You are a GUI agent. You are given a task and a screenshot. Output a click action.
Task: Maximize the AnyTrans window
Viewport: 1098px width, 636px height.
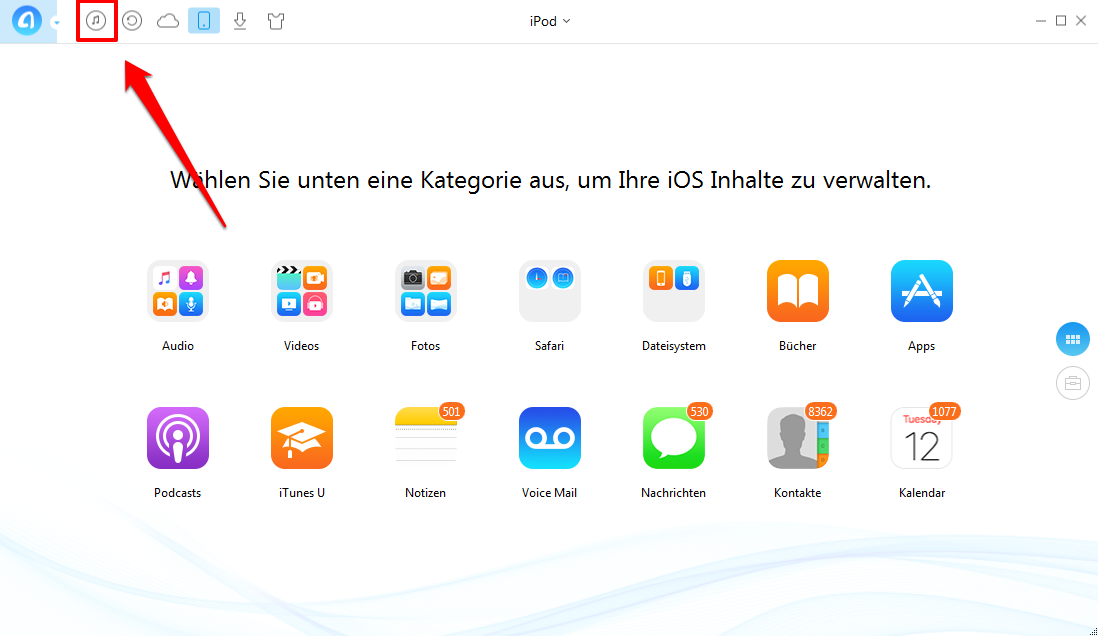[x=1061, y=21]
